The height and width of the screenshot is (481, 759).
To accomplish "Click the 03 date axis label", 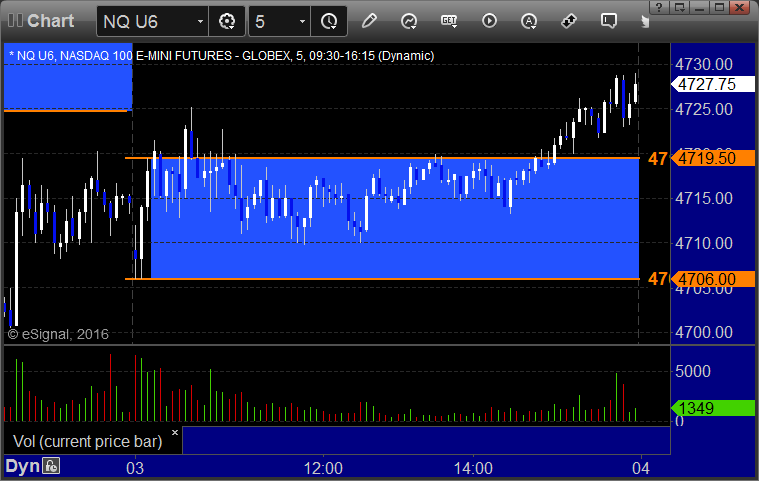I will point(135,468).
